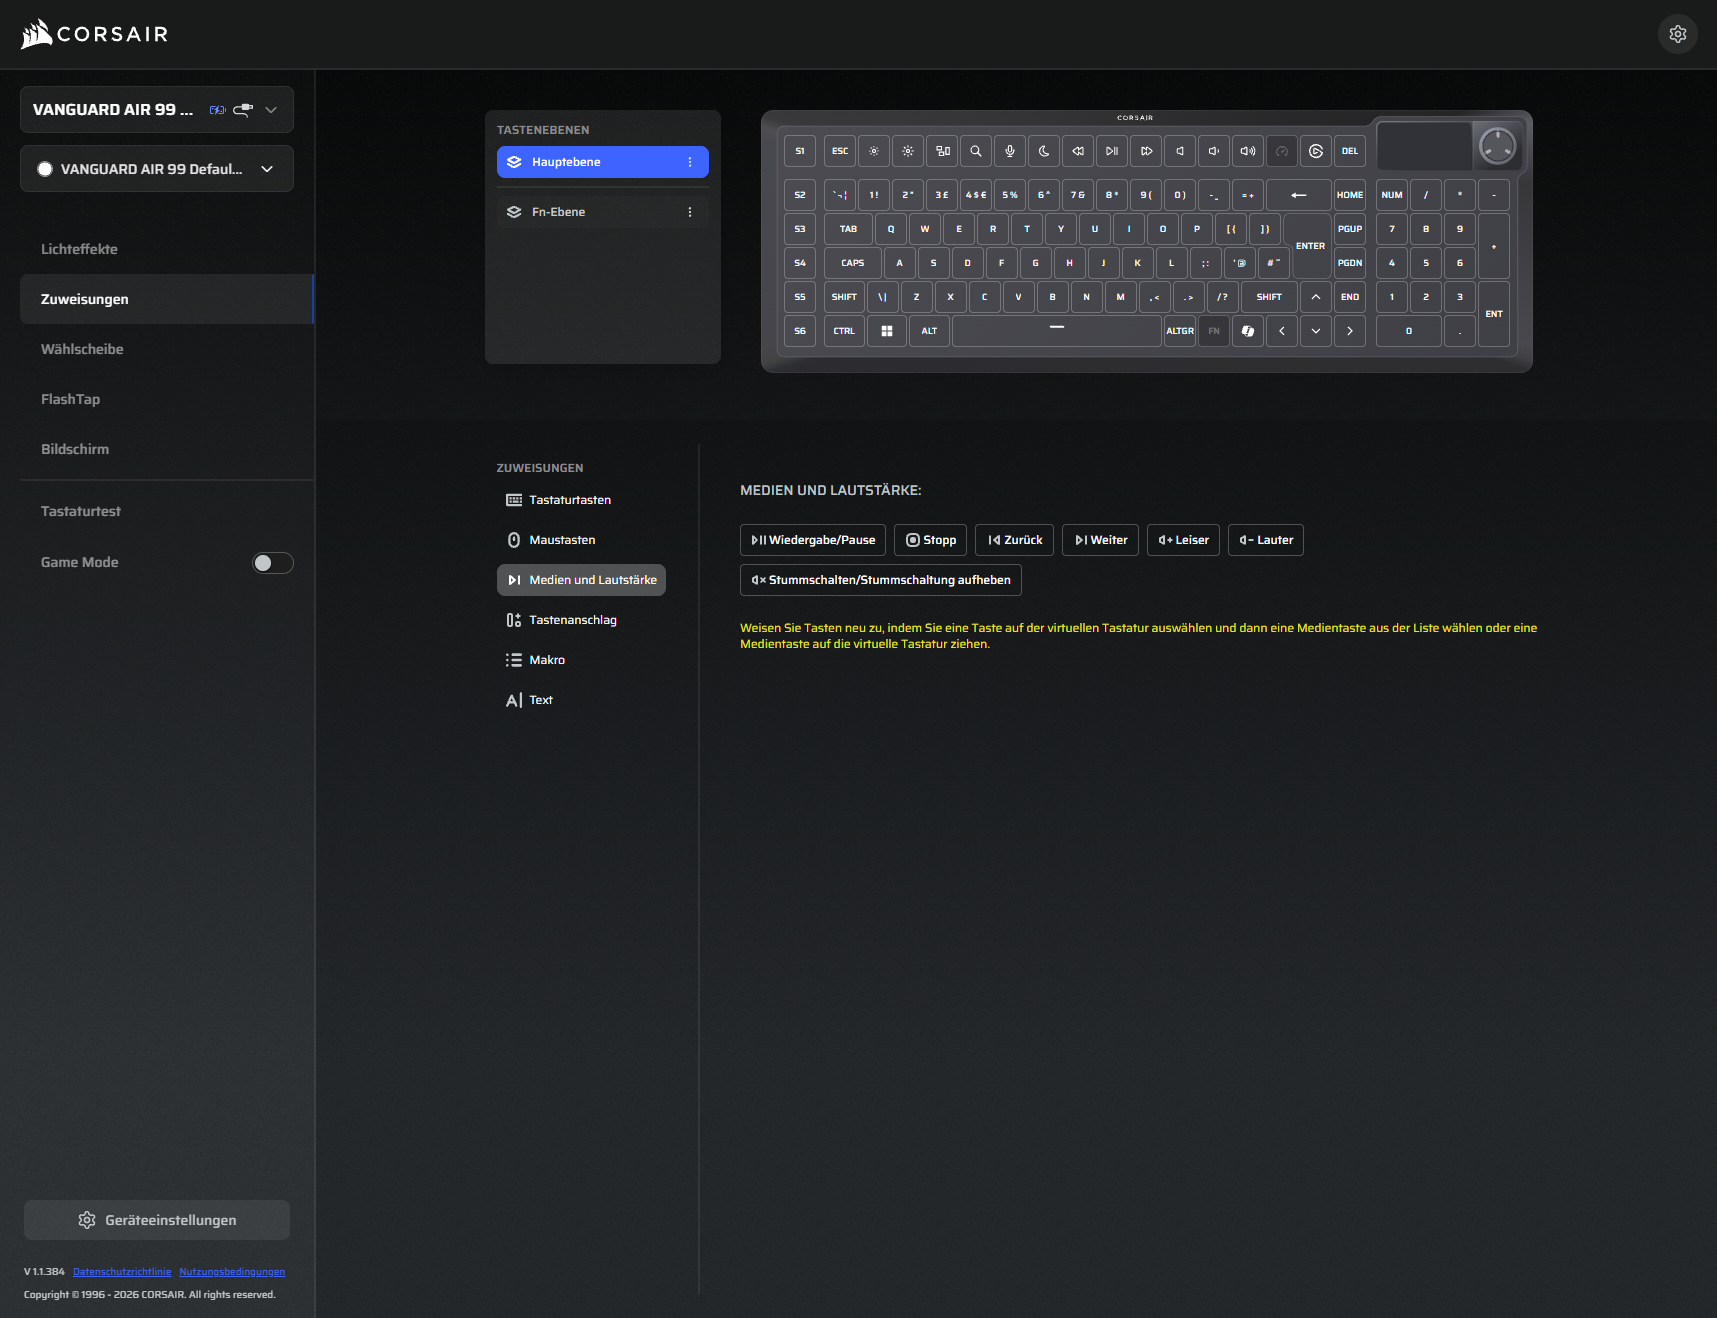Select the moon sleep key on the keyboard
The height and width of the screenshot is (1318, 1717).
(x=1044, y=151)
